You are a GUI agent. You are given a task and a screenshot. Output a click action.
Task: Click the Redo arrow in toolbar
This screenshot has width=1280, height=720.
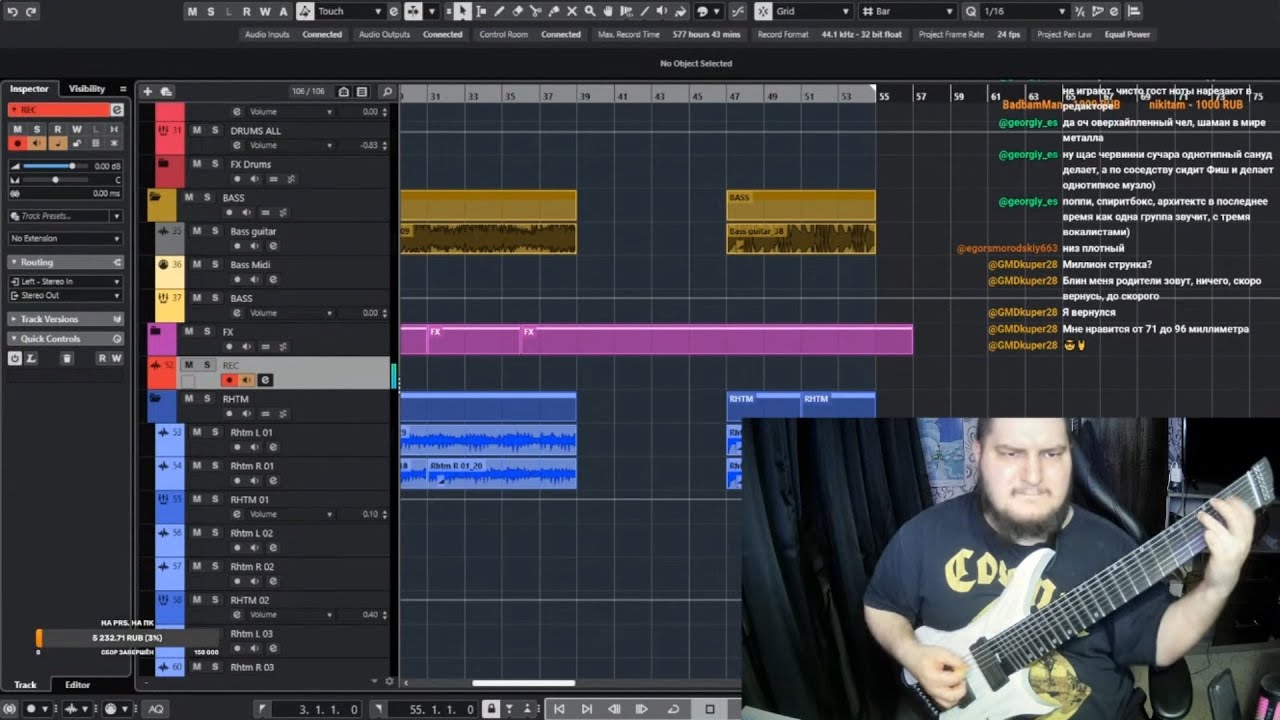31,11
